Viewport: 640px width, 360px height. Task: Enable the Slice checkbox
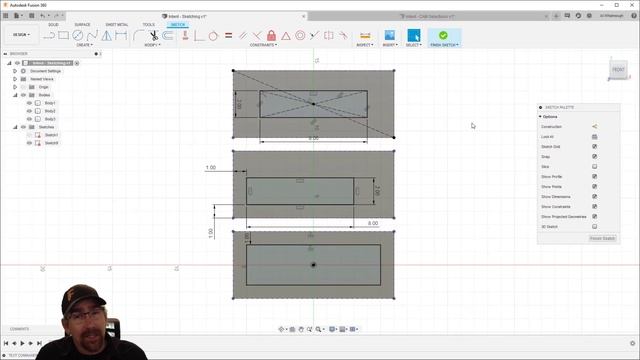click(x=594, y=167)
